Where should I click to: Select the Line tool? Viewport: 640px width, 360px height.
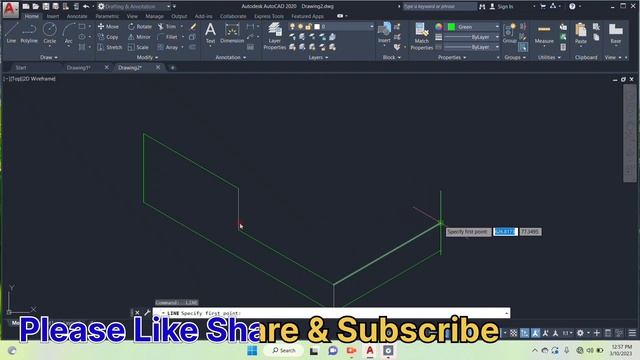click(x=11, y=33)
